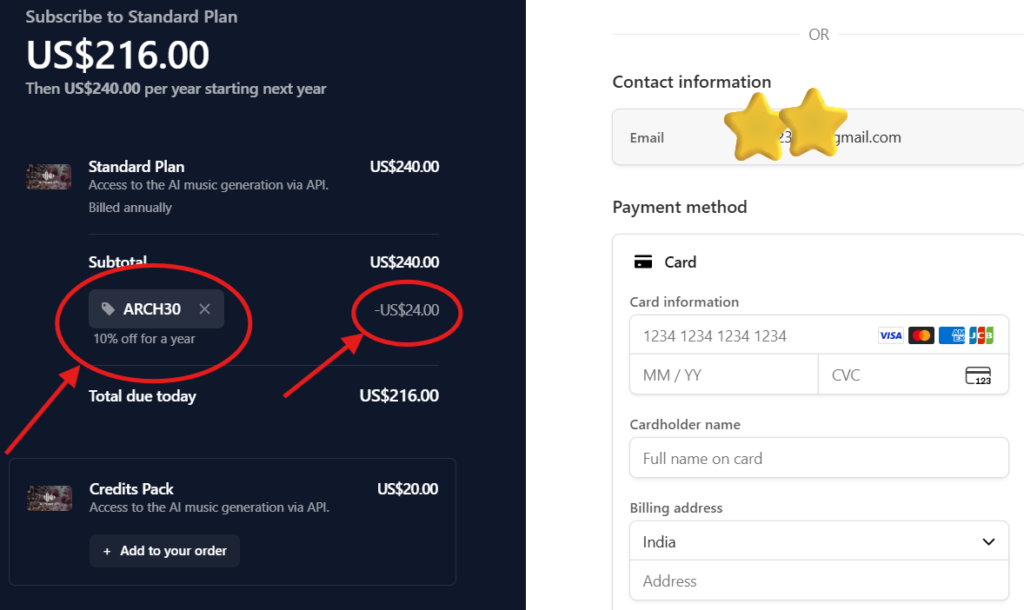
Task: Click the Cardholder name field
Action: pyautogui.click(x=818, y=457)
